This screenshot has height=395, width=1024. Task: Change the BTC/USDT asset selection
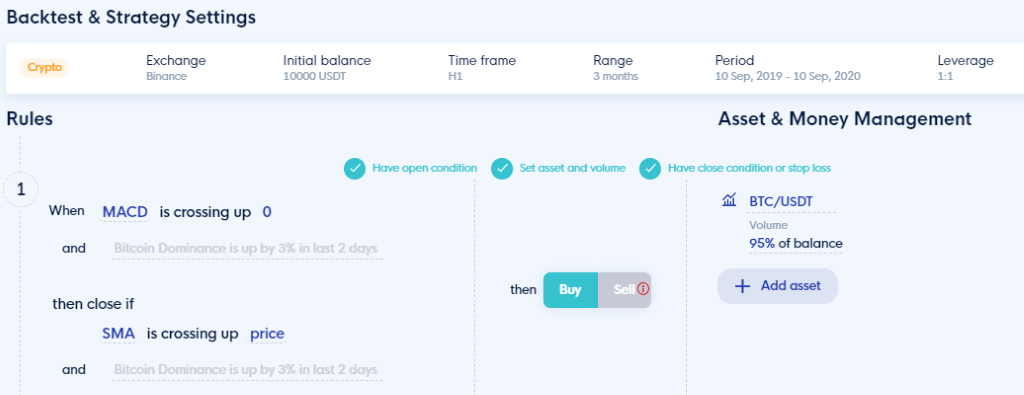tap(781, 202)
